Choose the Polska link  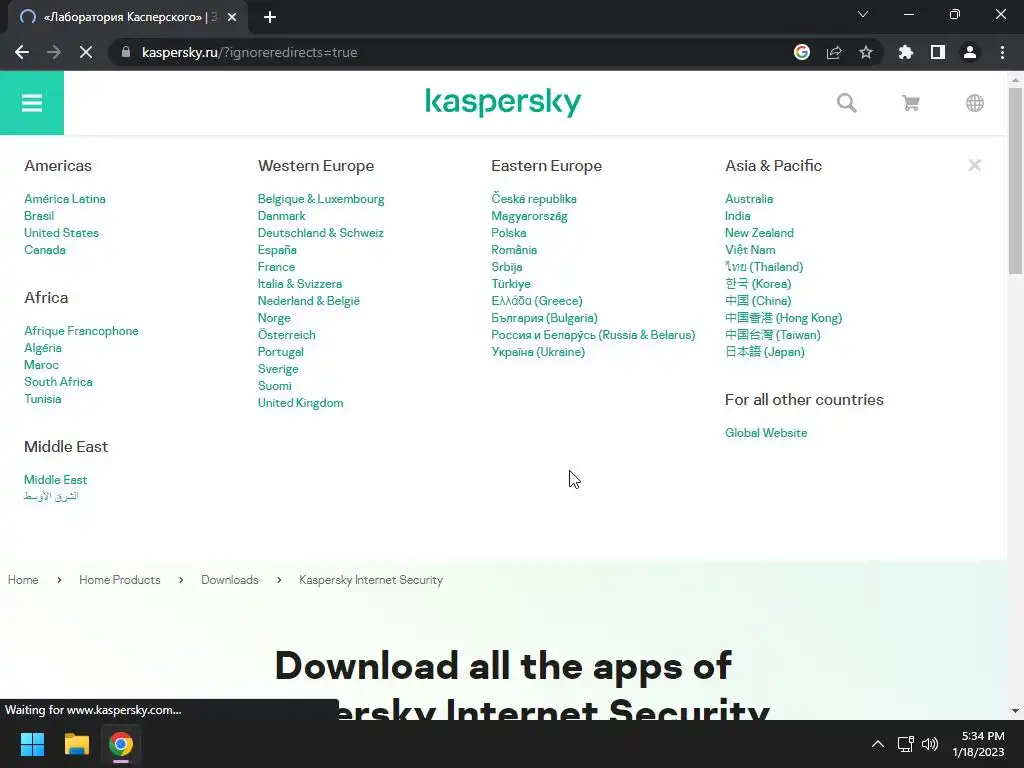[x=509, y=232]
